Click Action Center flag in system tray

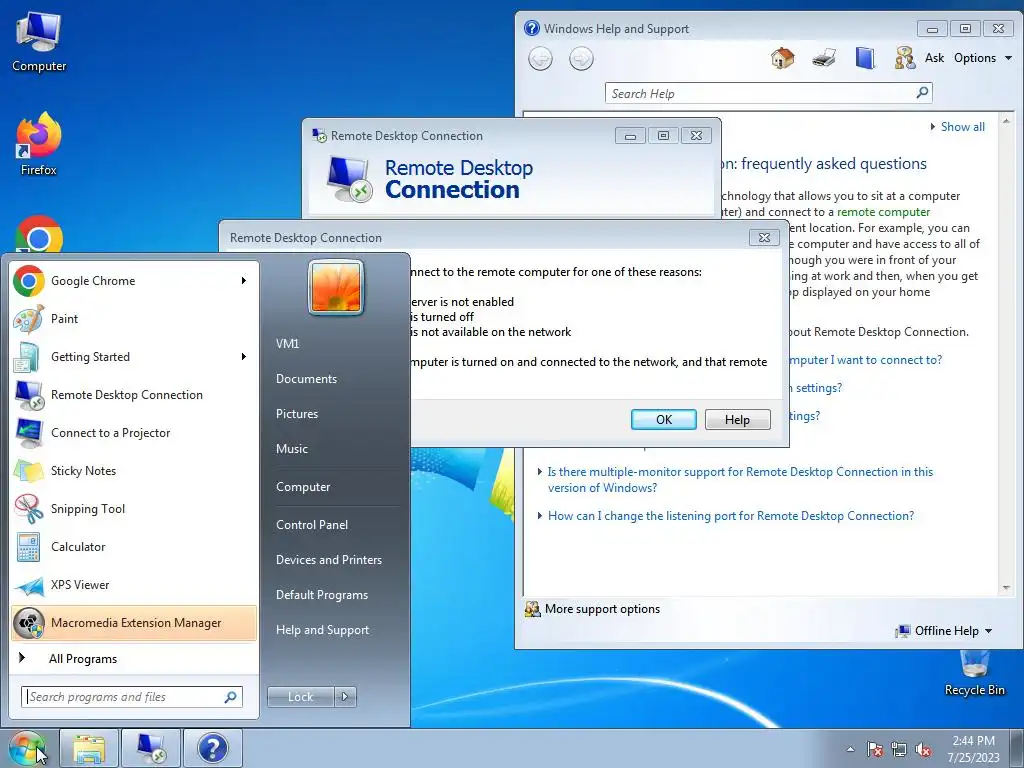point(874,750)
